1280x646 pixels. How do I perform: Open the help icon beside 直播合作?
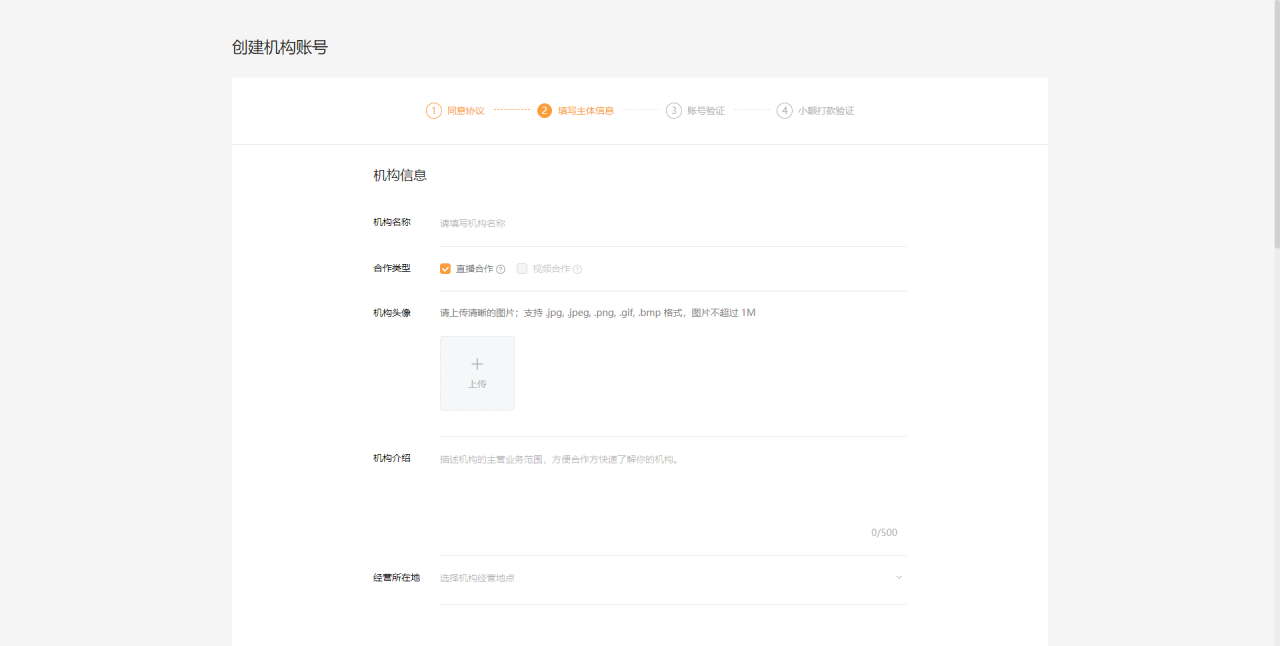pyautogui.click(x=501, y=269)
